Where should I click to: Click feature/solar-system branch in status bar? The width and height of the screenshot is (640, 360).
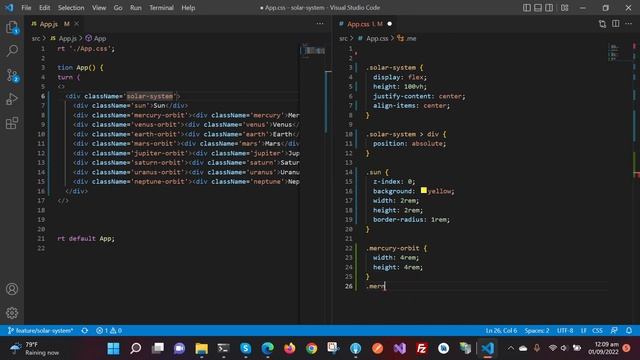(x=40, y=331)
